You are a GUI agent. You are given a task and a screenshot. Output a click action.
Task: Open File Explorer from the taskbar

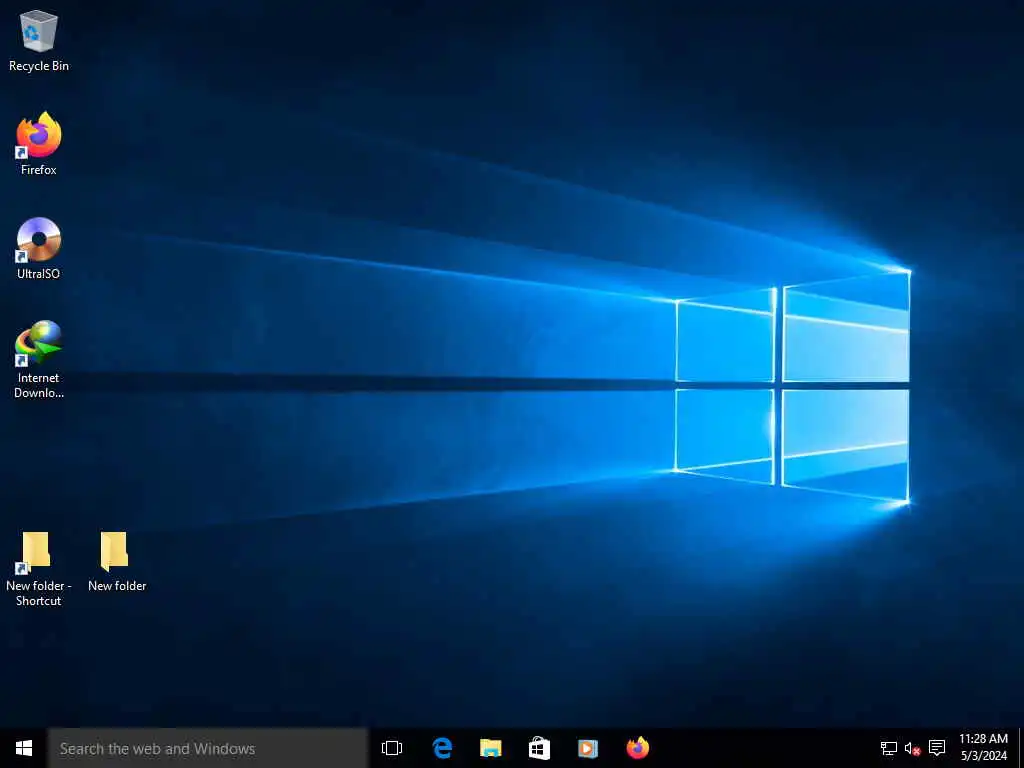[x=490, y=748]
